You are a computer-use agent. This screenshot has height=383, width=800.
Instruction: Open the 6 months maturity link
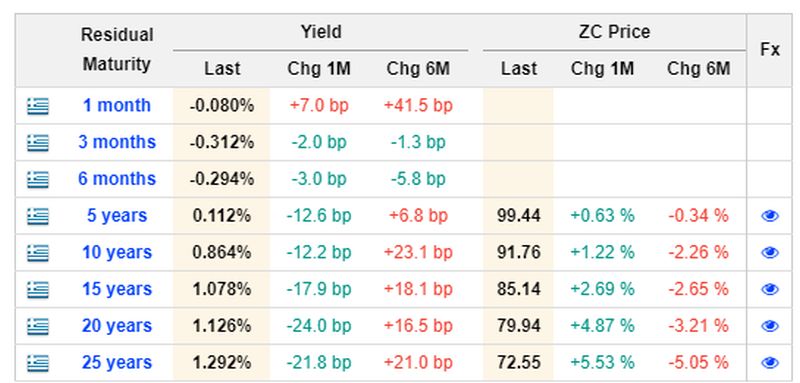tap(117, 179)
